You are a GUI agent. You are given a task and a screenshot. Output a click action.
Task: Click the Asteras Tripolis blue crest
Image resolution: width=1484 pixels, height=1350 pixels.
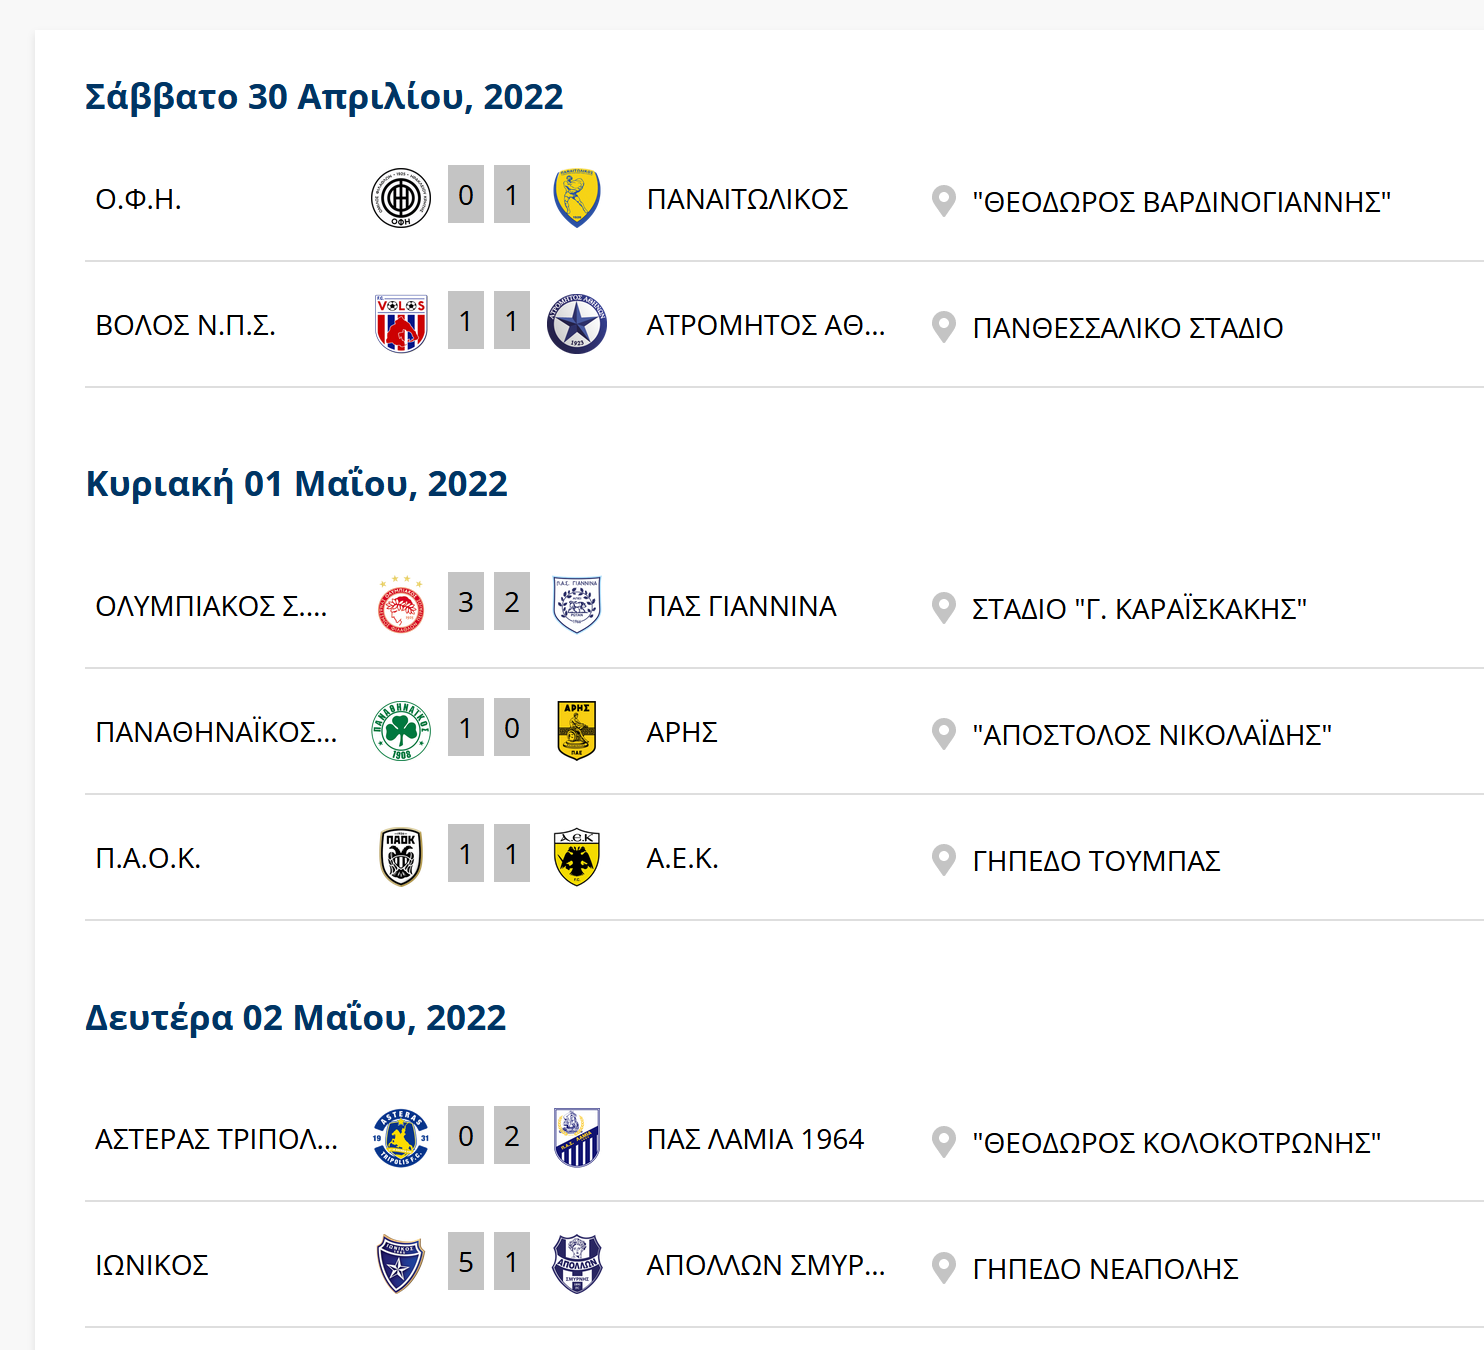[x=401, y=1138]
